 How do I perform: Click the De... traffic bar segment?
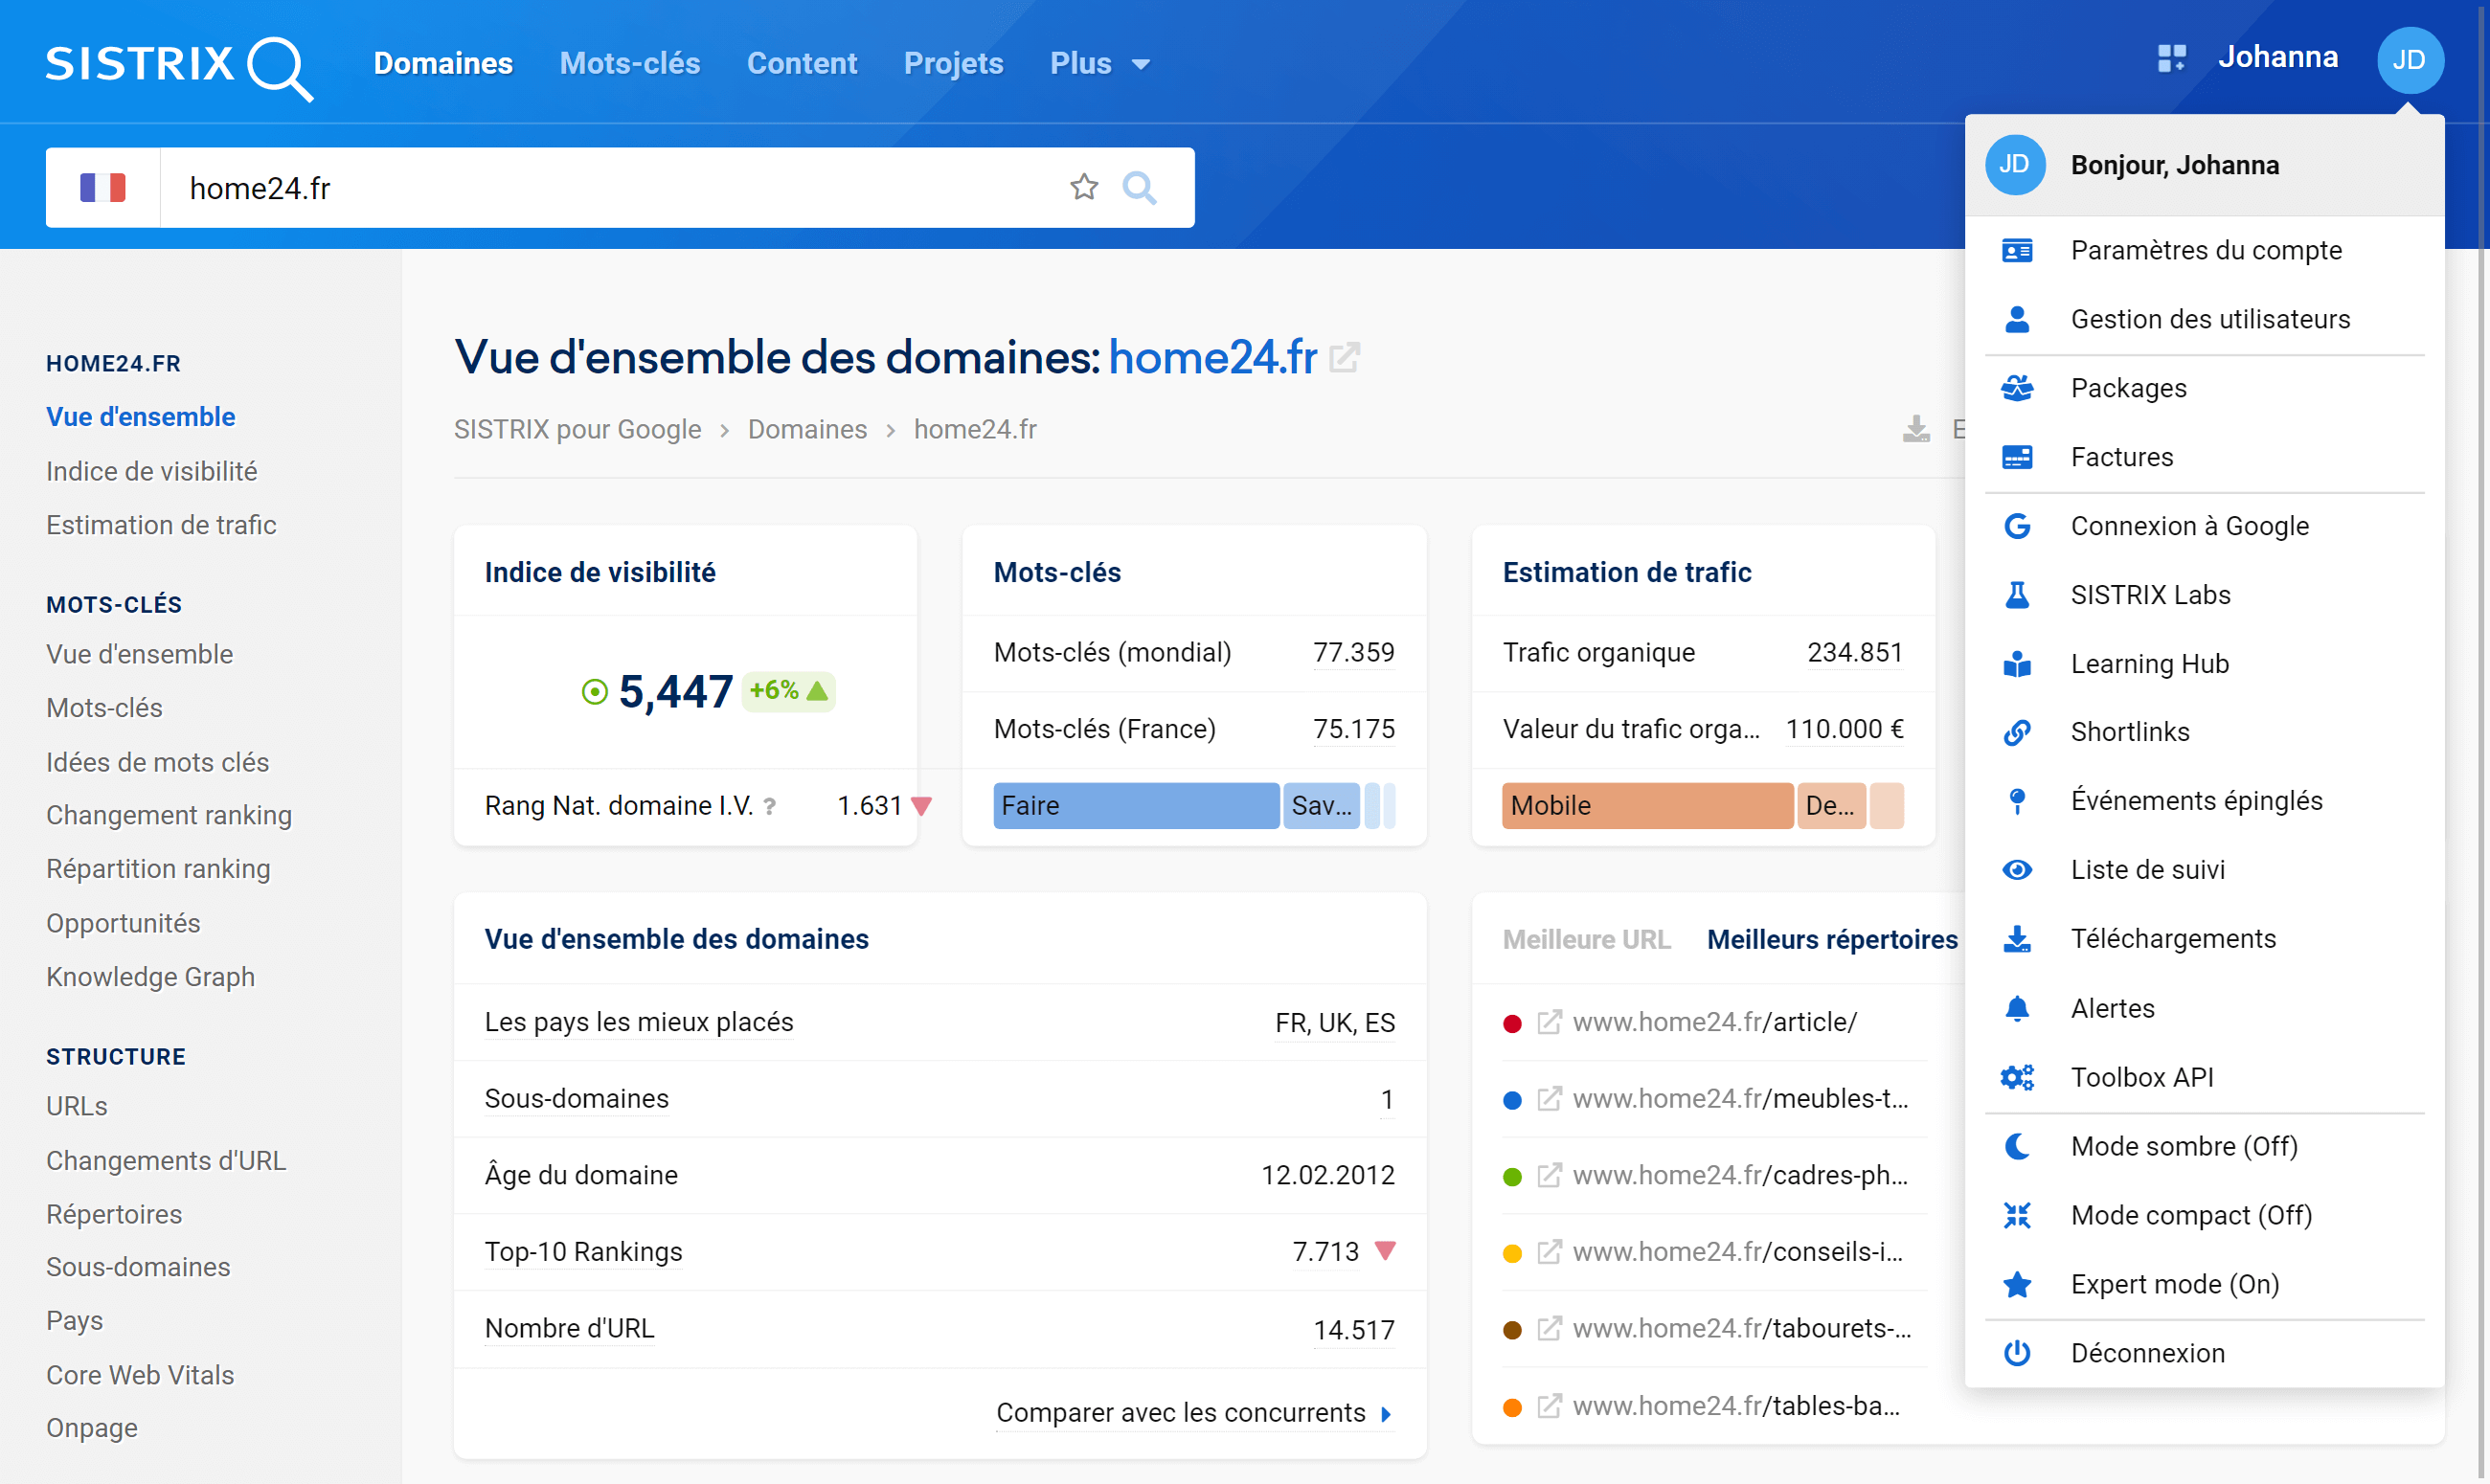[1831, 806]
